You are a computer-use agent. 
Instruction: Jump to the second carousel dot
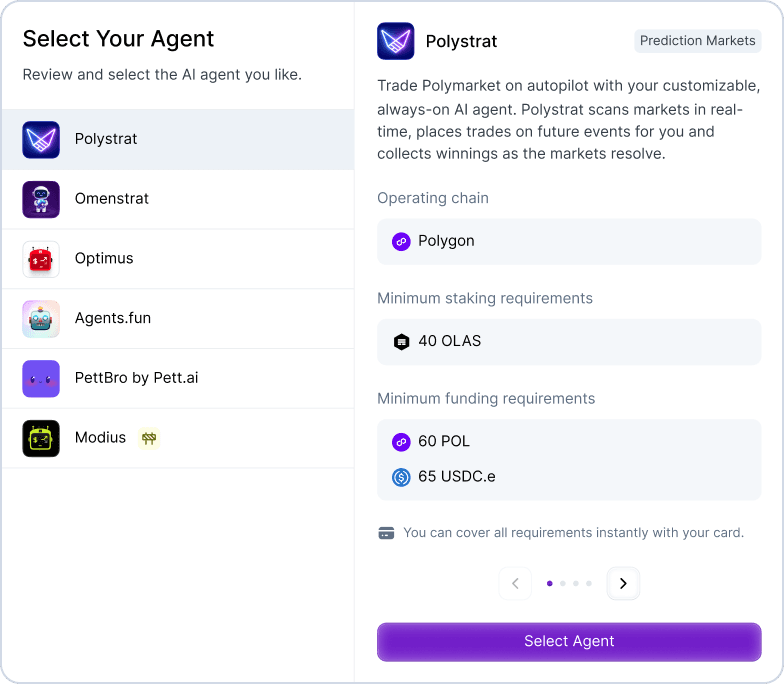click(563, 583)
